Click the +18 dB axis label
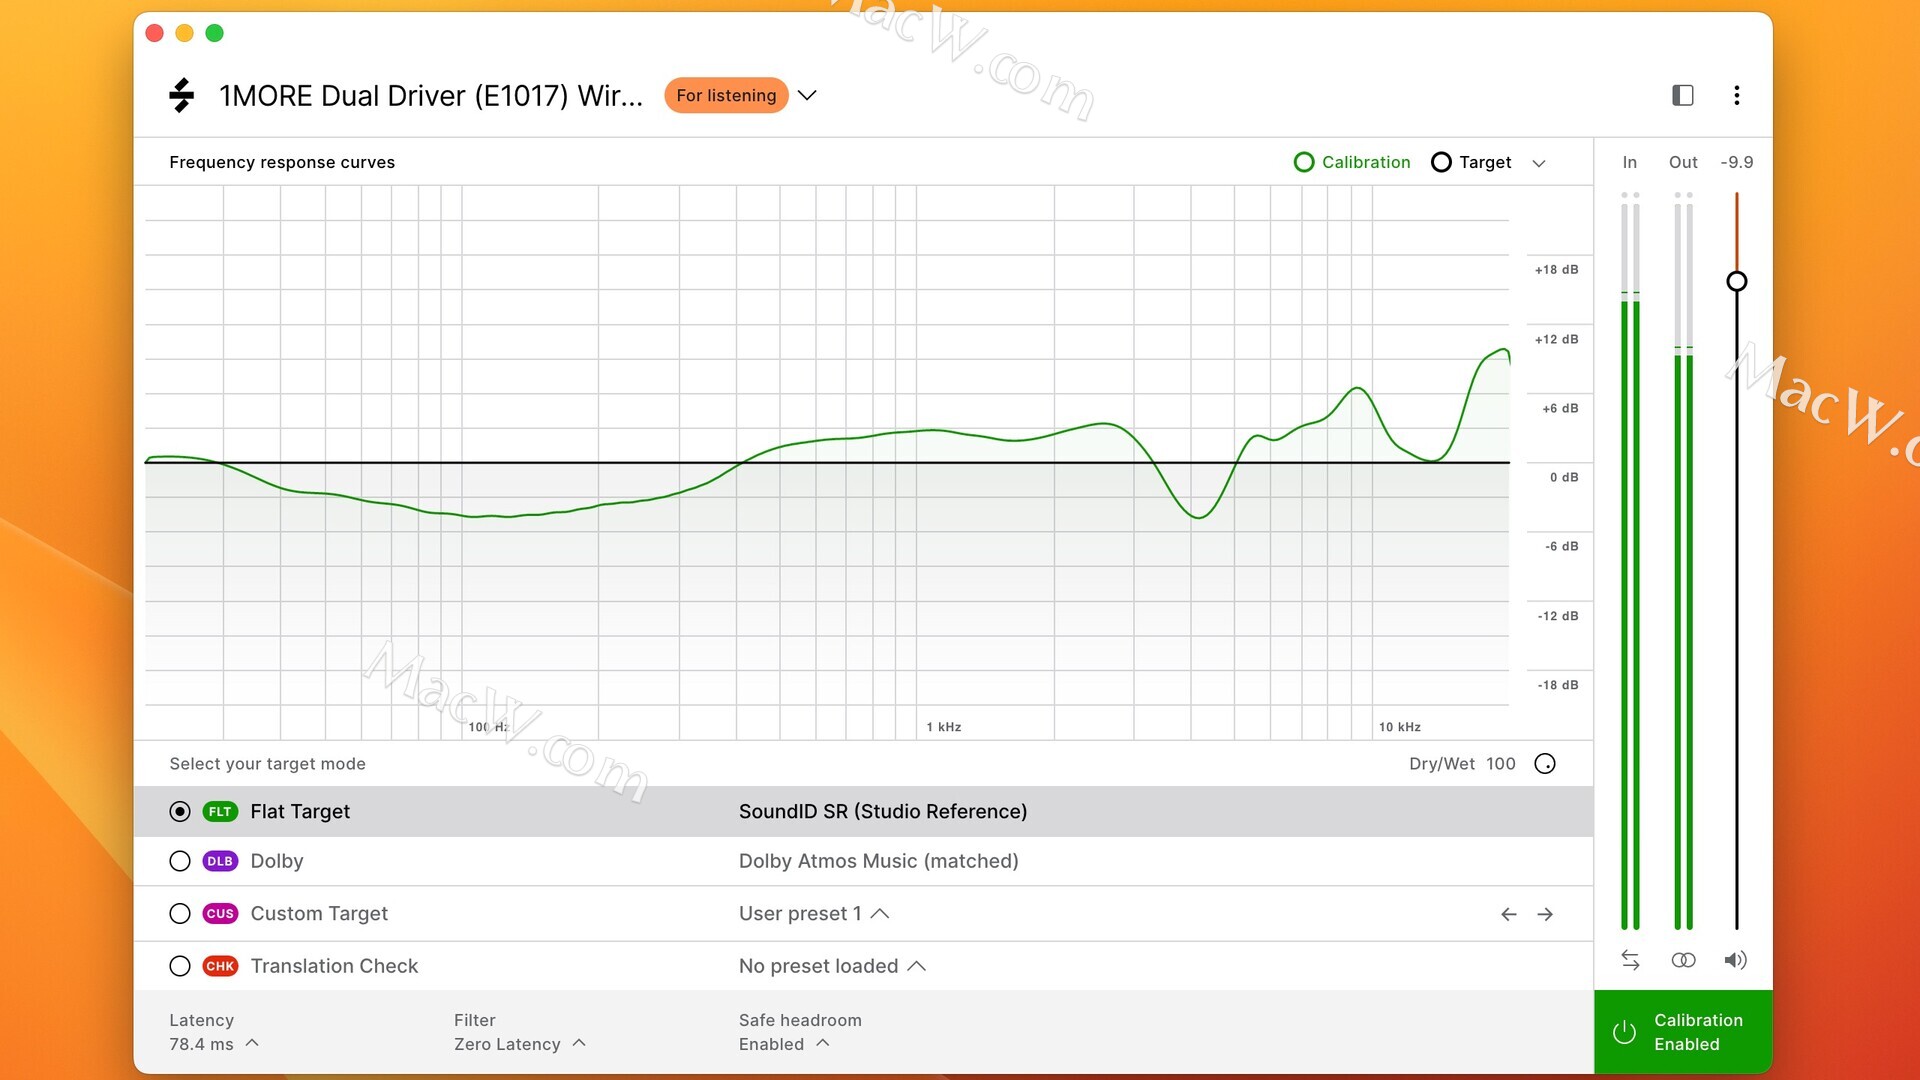 click(x=1557, y=270)
